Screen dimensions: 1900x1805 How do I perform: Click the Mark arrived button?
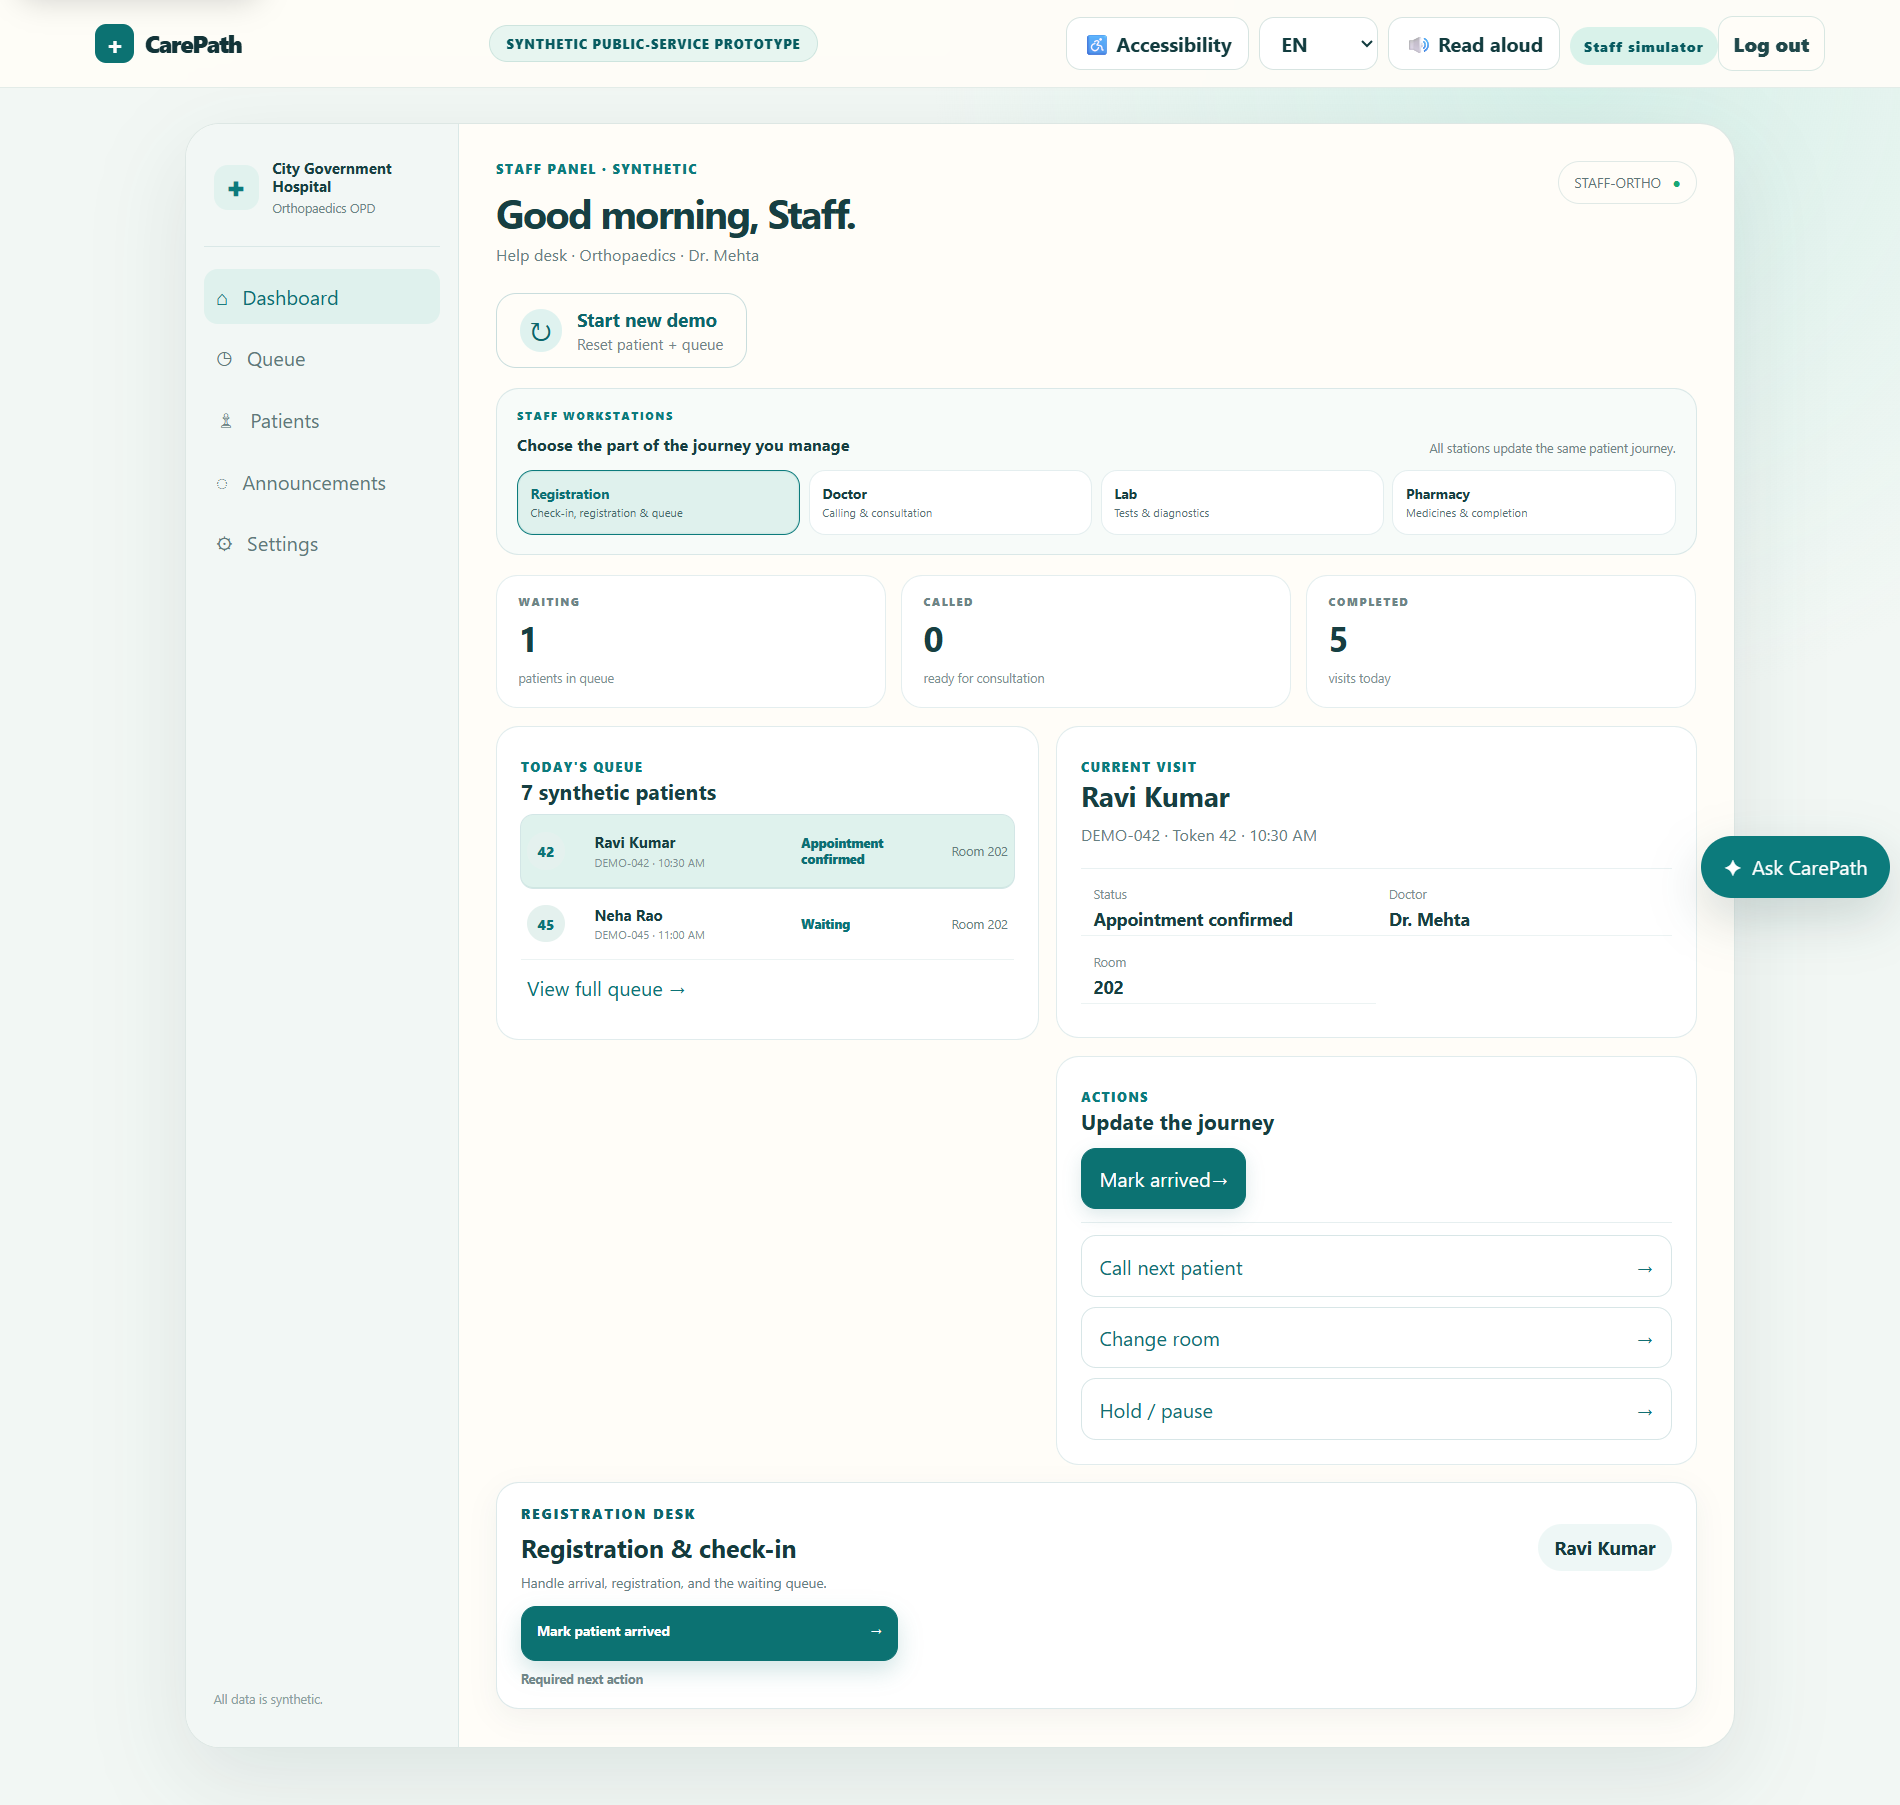(x=1163, y=1179)
